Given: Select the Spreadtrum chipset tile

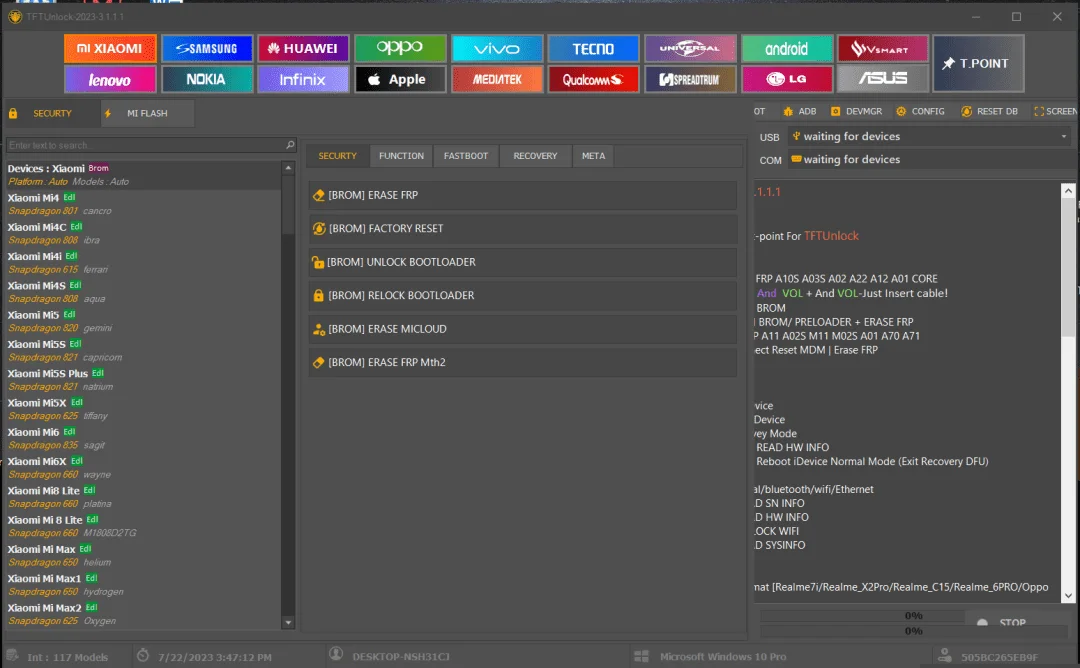Looking at the screenshot, I should [690, 79].
